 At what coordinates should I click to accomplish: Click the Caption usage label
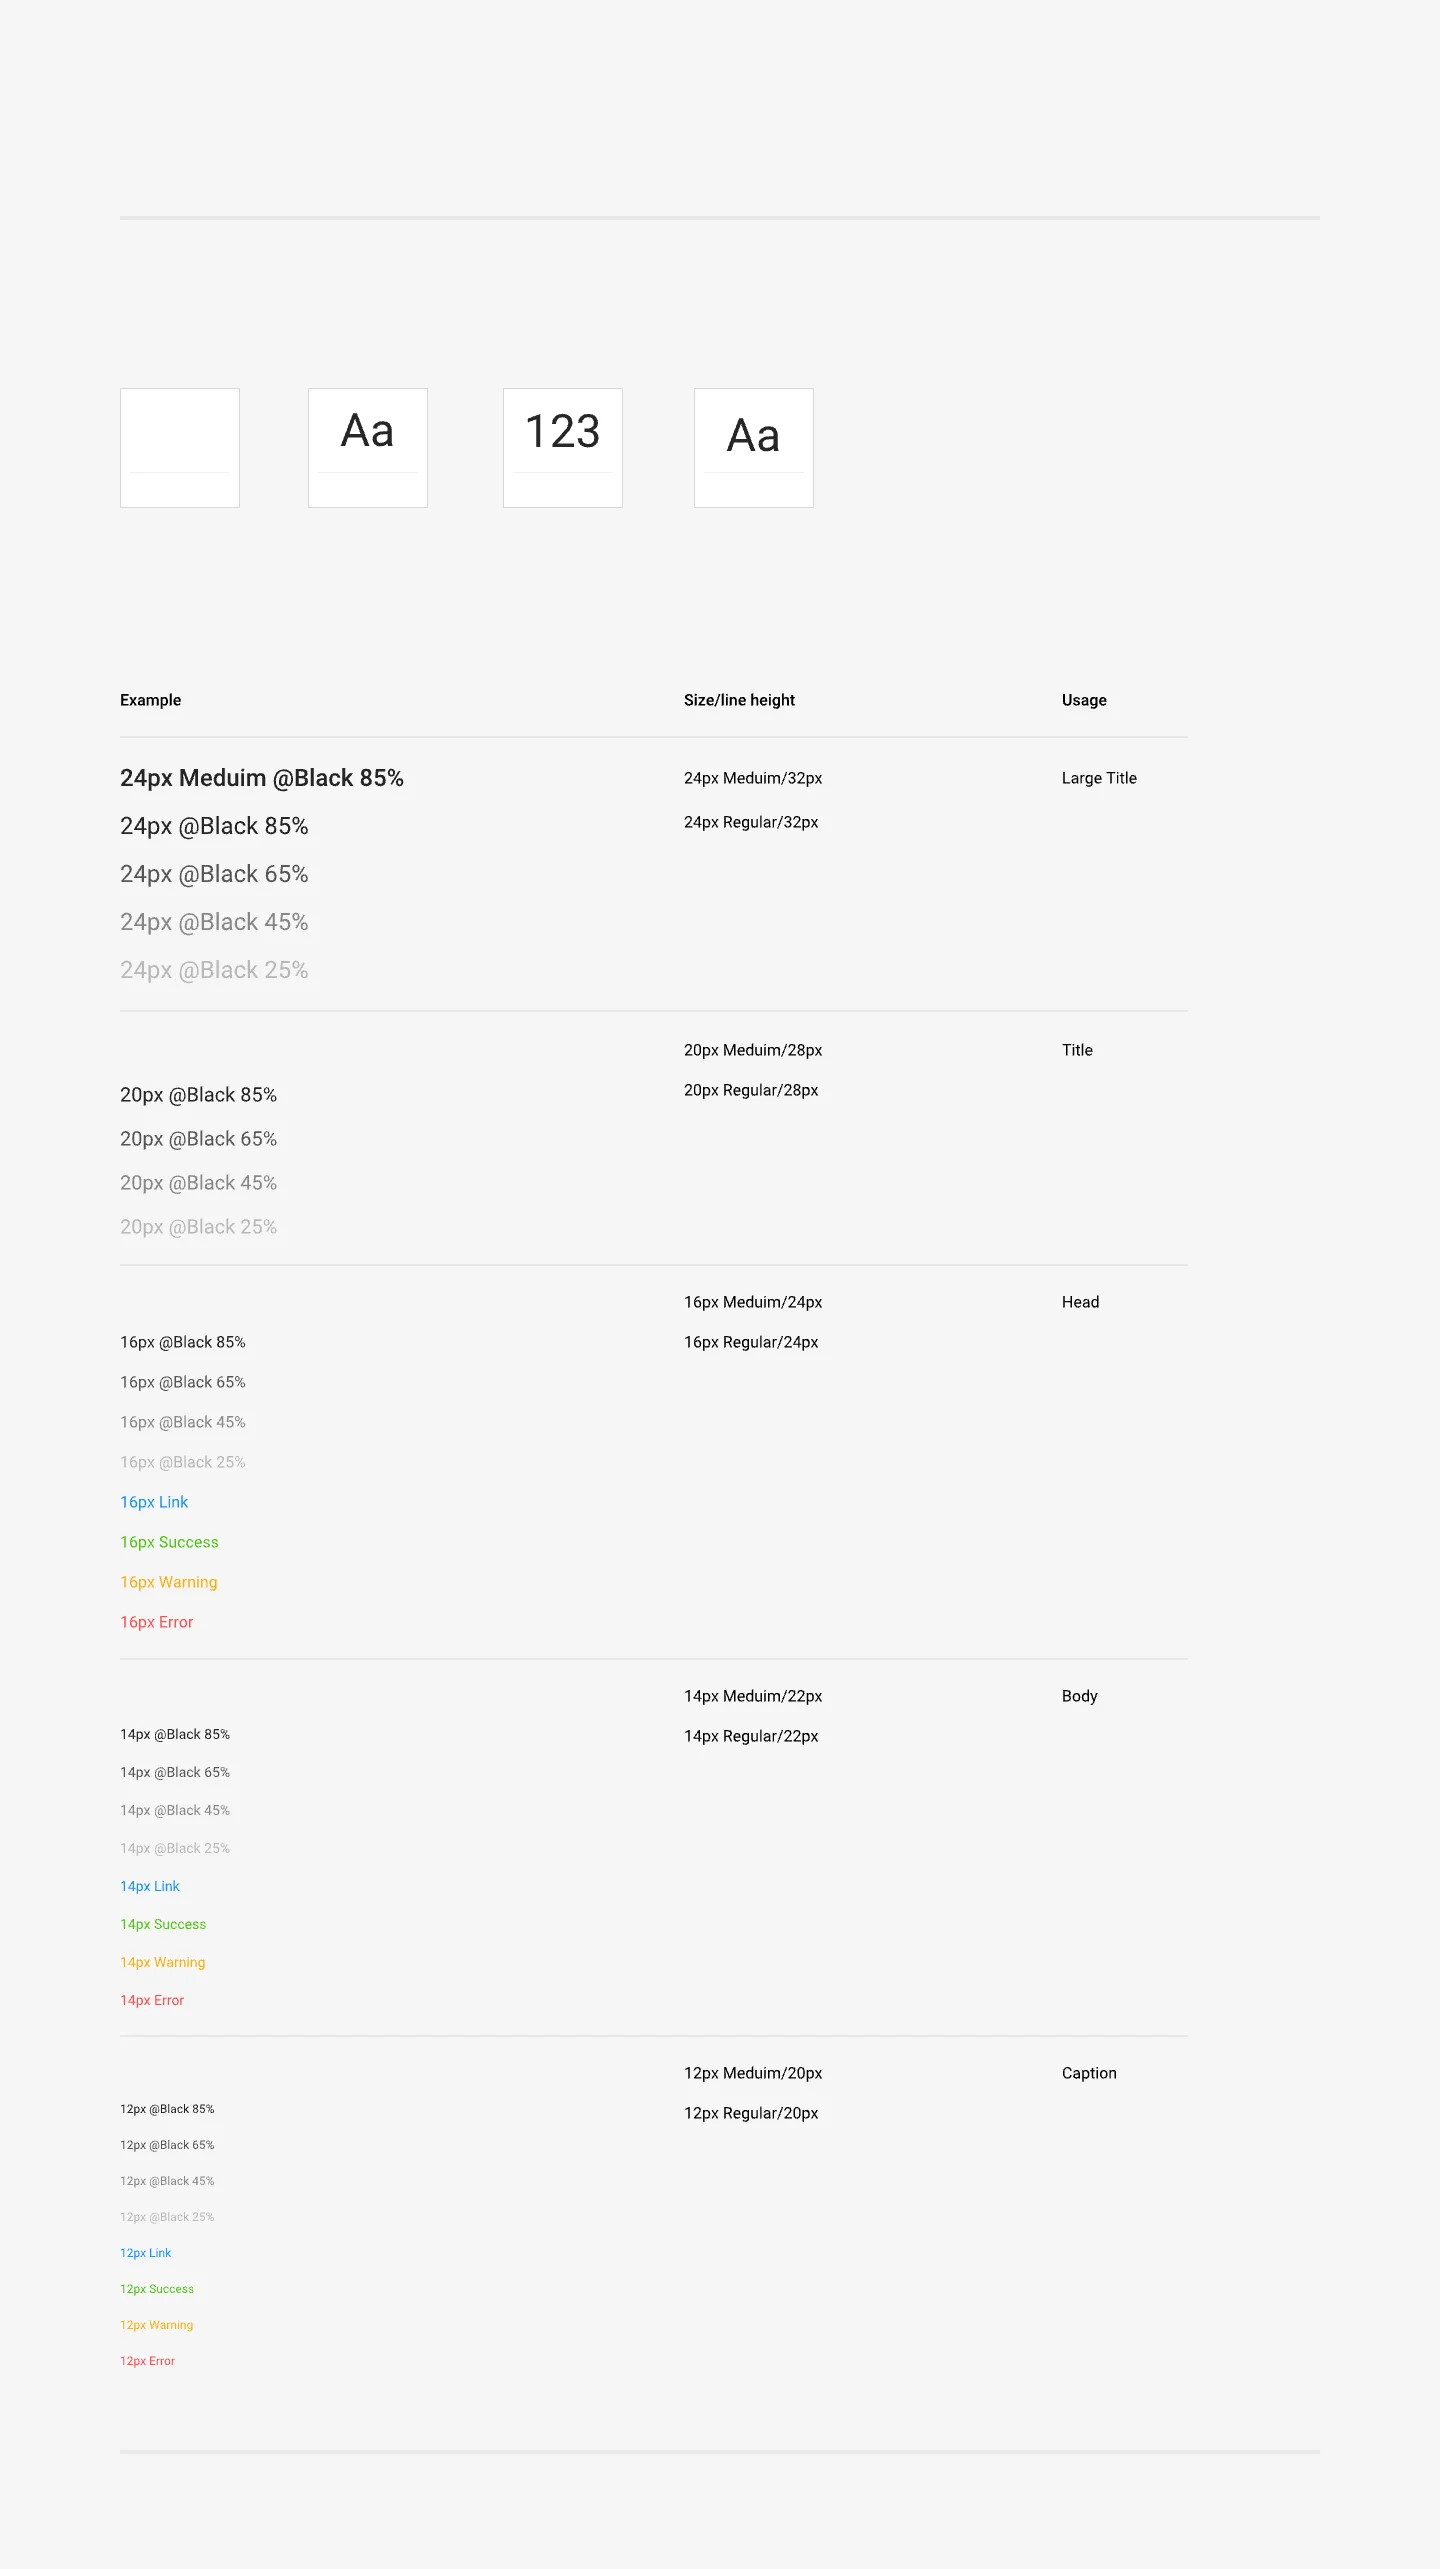point(1089,2073)
